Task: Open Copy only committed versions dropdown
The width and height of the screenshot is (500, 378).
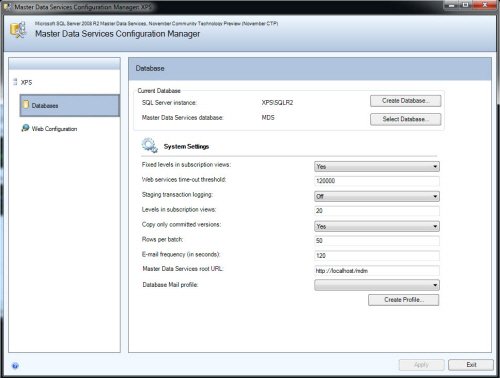Action: tap(377, 226)
